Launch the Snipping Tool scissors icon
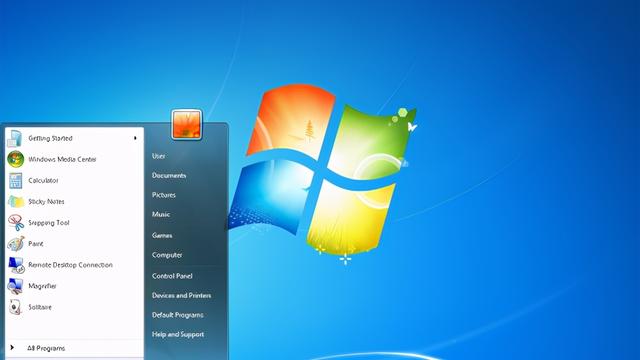This screenshot has height=360, width=640. pyautogui.click(x=16, y=222)
